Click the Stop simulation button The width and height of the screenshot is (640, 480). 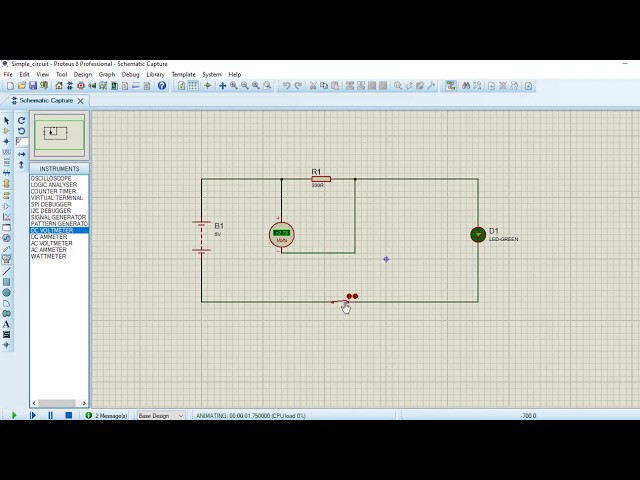[69, 416]
